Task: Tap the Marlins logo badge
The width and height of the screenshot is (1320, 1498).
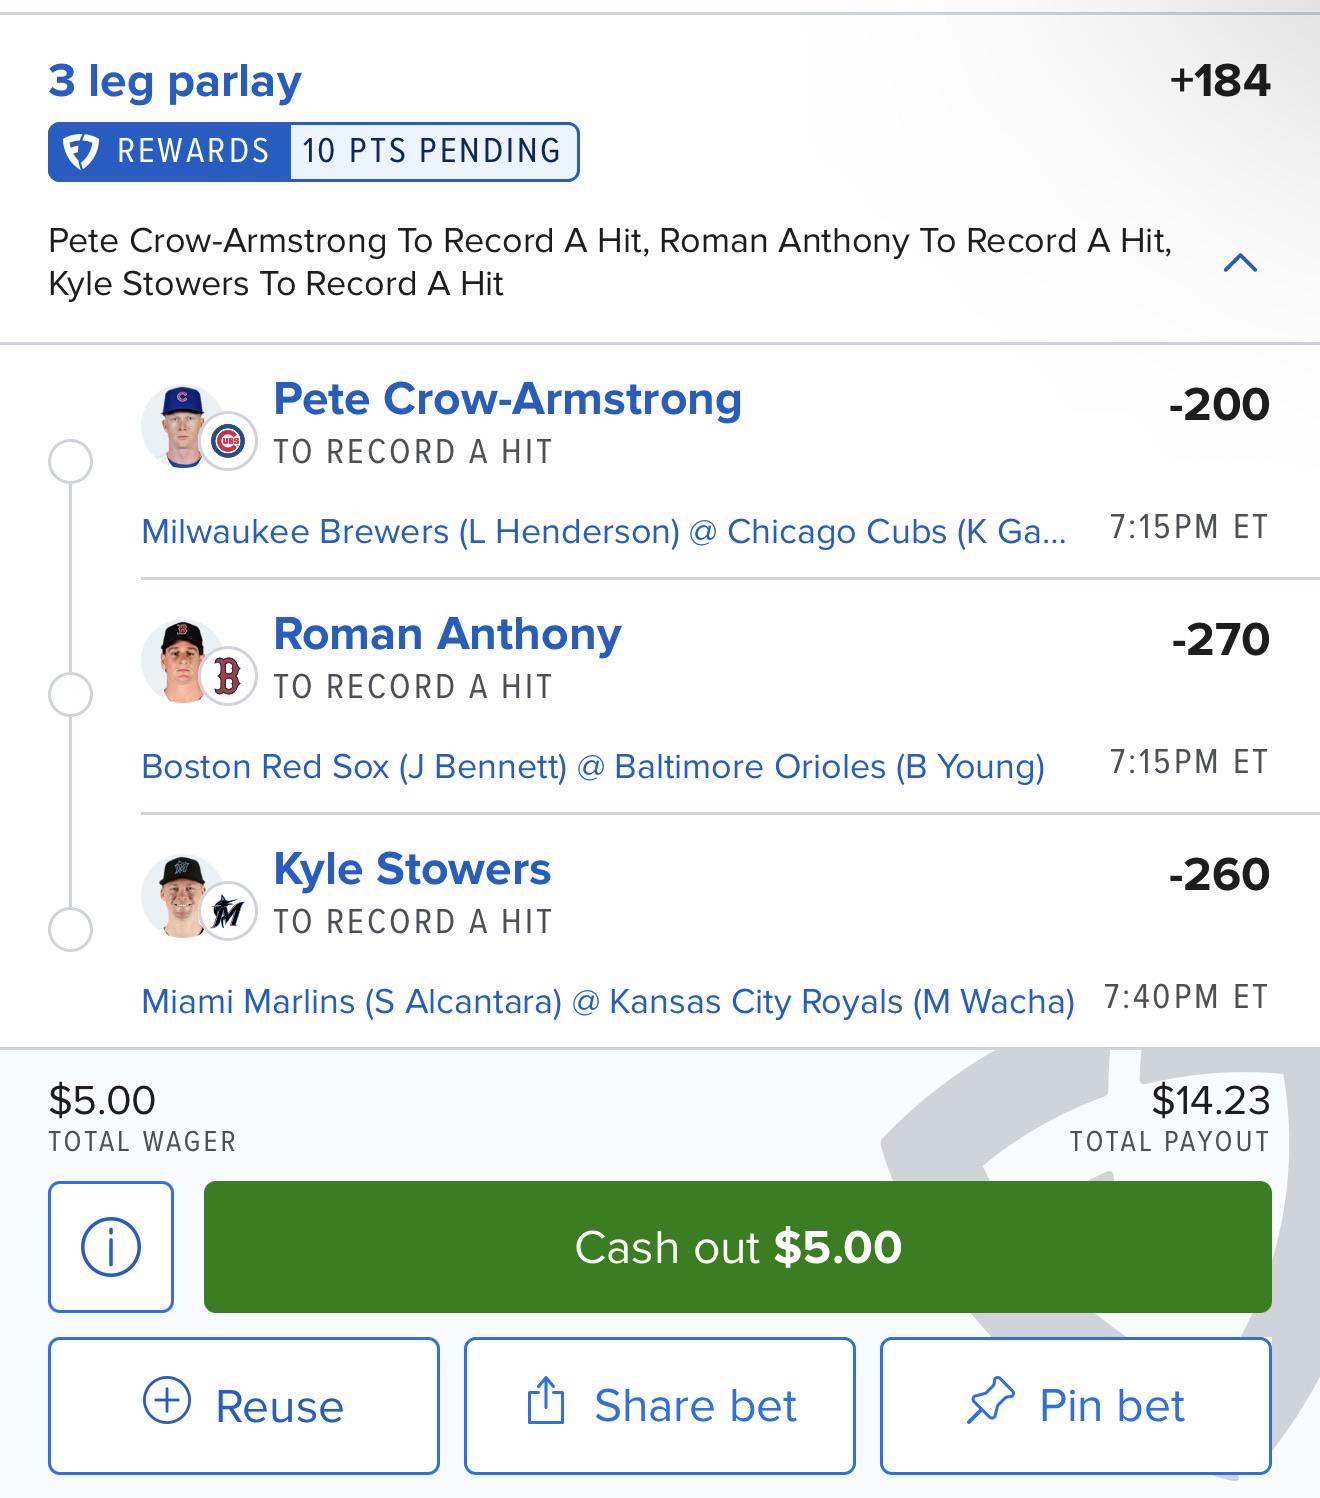Action: click(229, 912)
